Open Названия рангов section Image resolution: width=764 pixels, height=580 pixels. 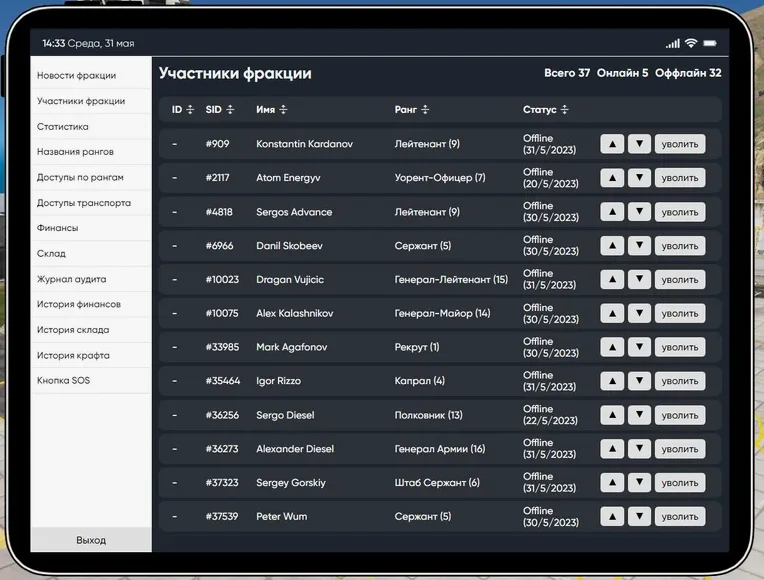tap(91, 152)
